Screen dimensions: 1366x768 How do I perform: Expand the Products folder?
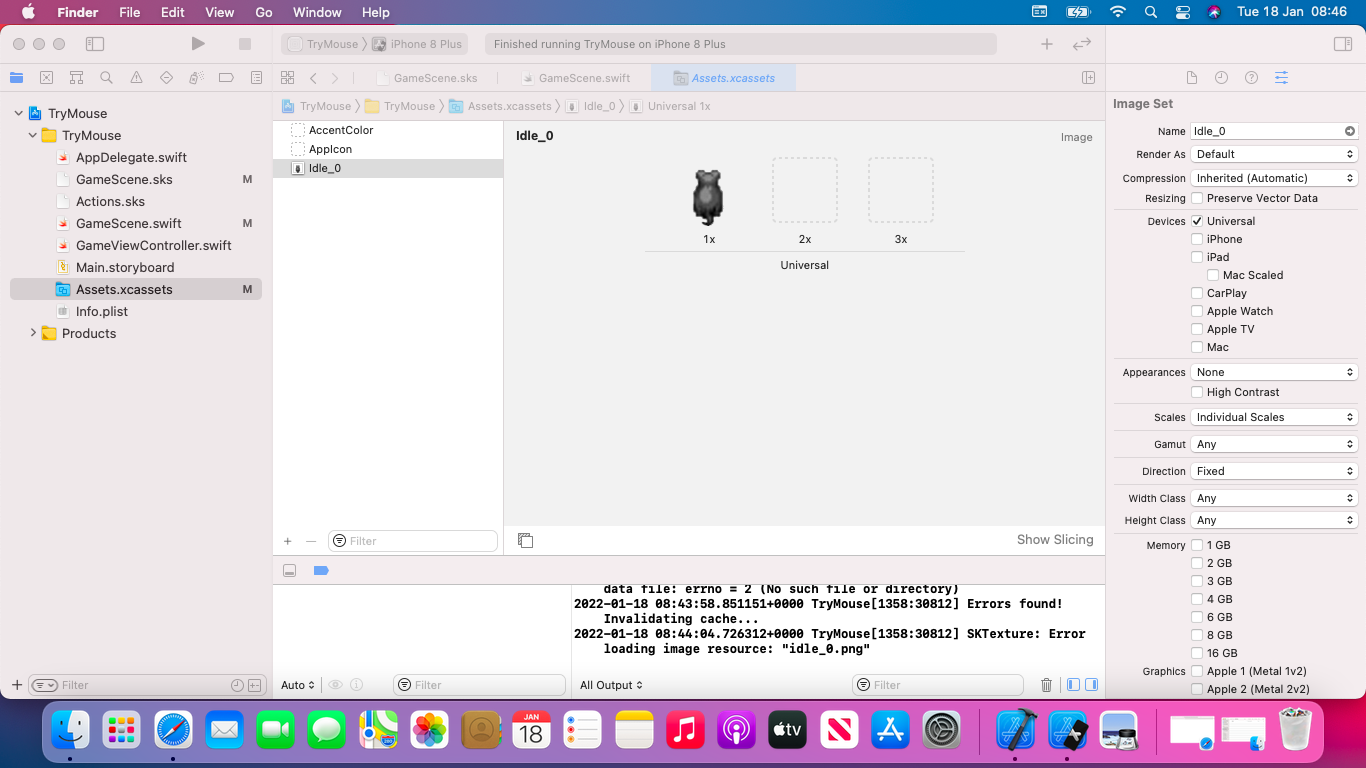click(x=33, y=333)
